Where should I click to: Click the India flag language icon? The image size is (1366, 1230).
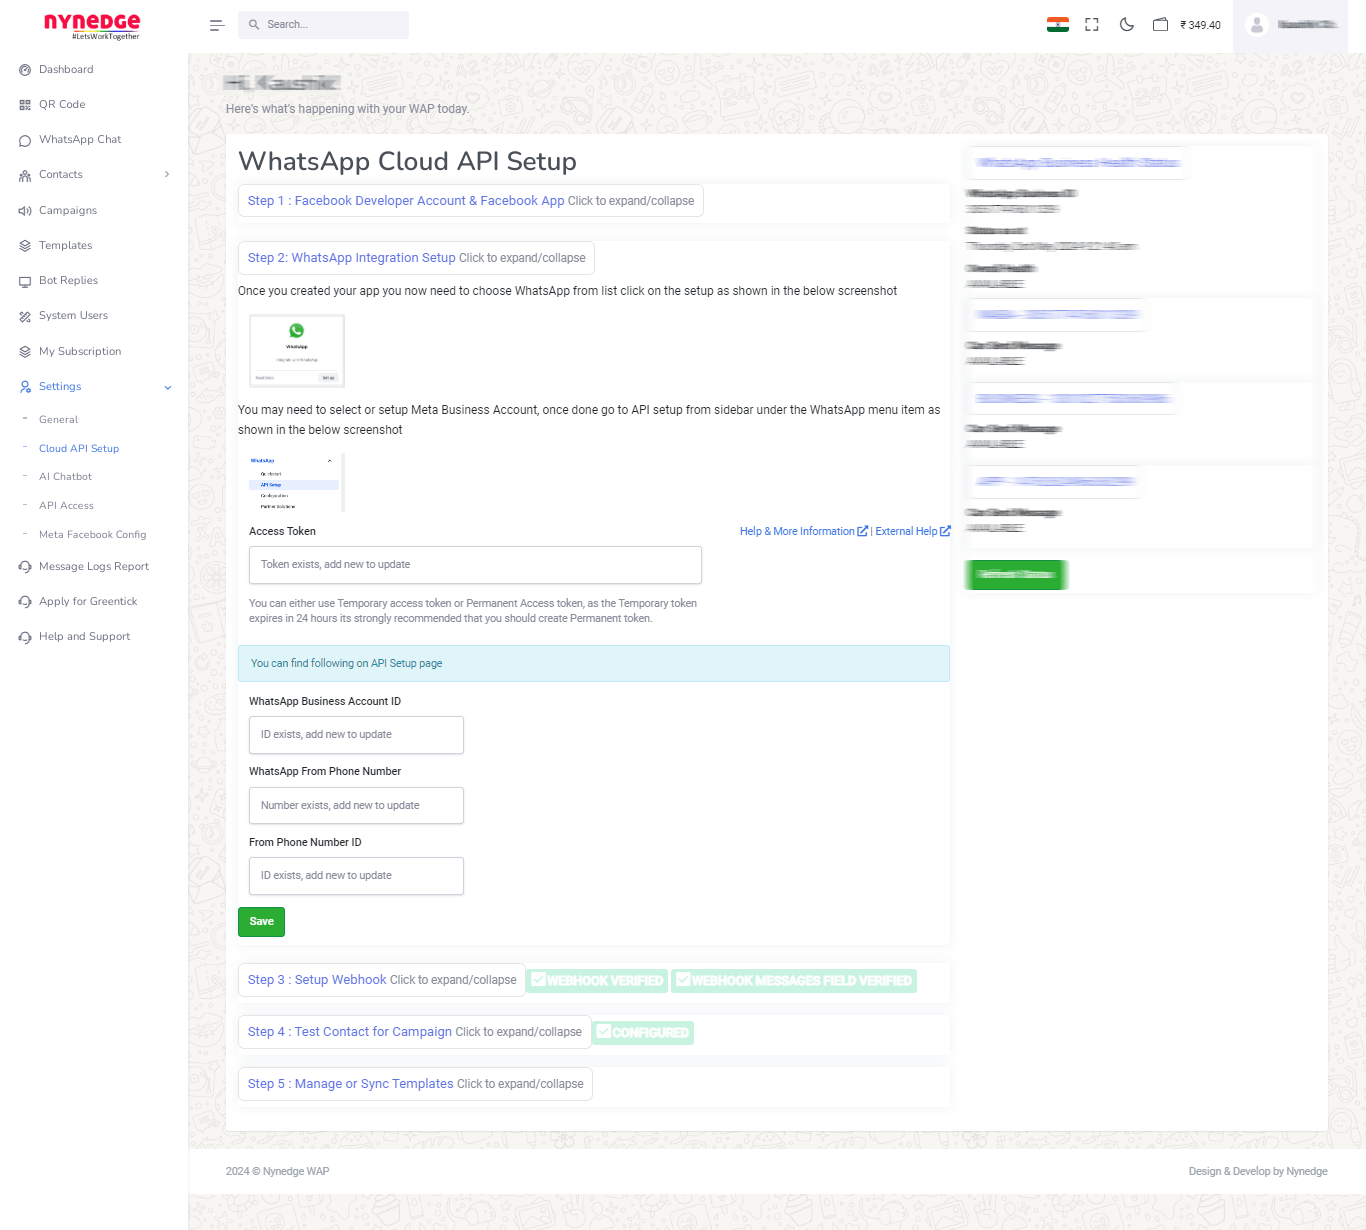point(1058,25)
